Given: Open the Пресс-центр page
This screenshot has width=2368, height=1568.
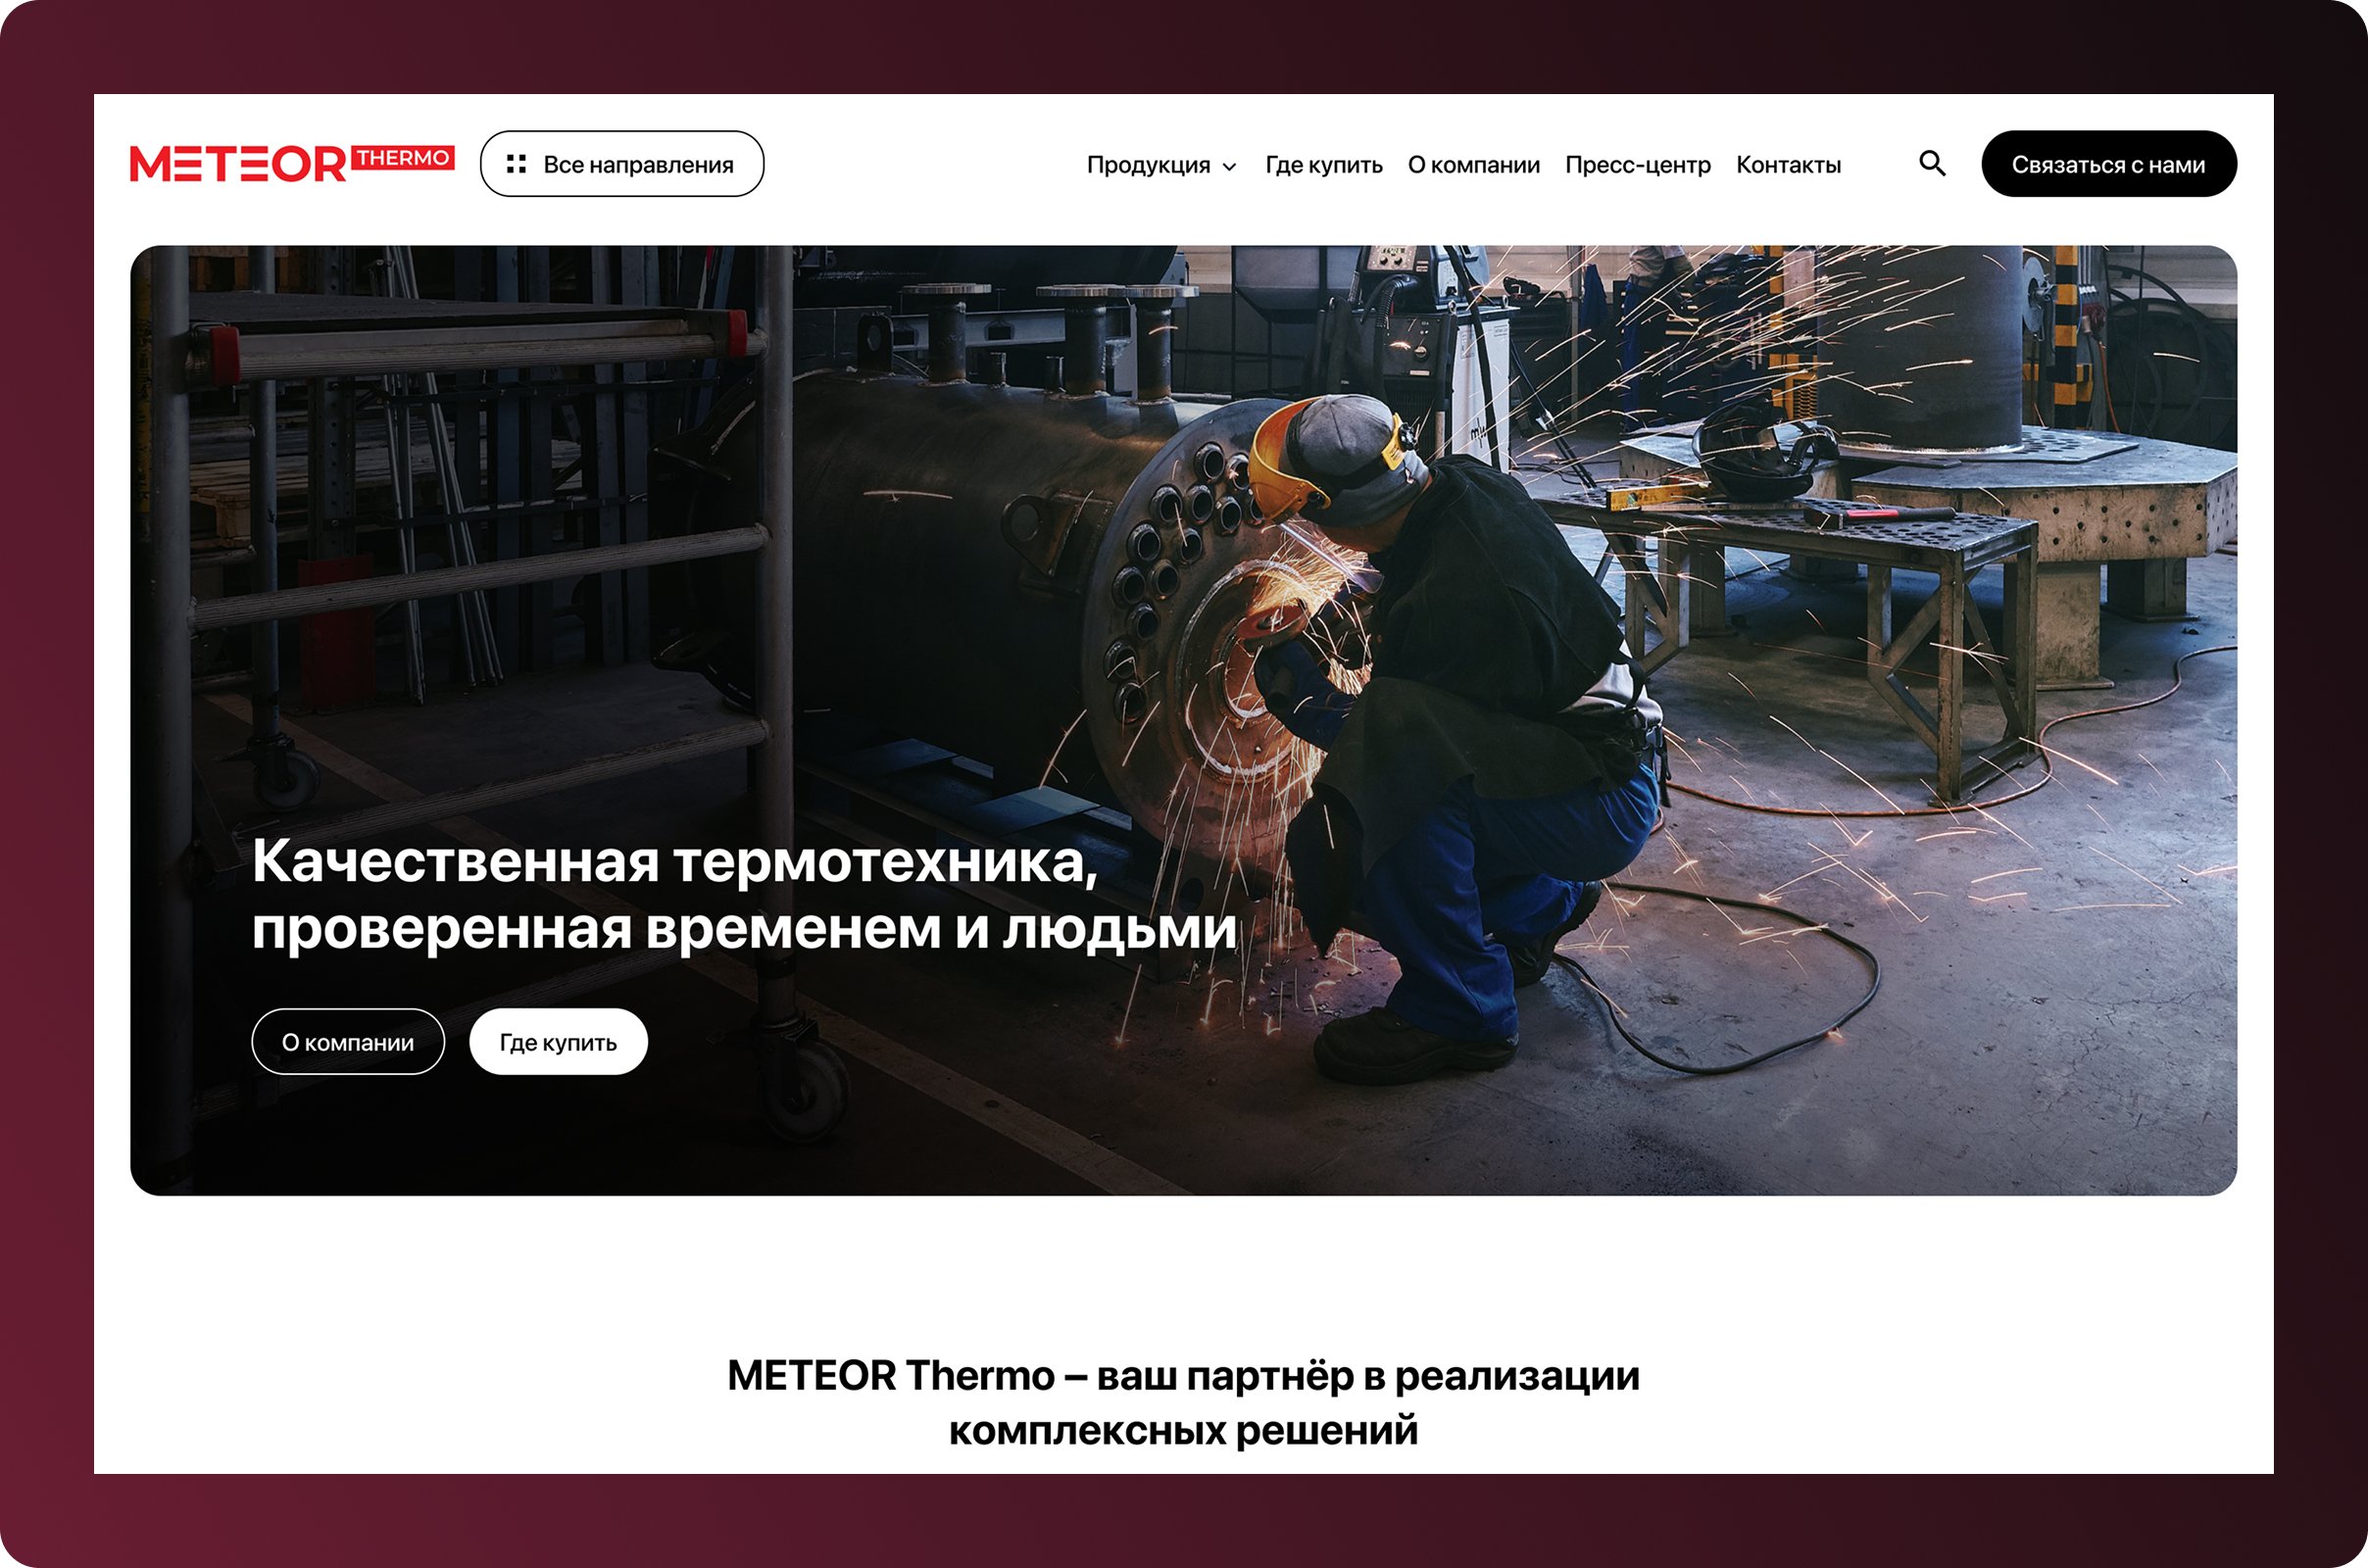Looking at the screenshot, I should (x=1637, y=165).
